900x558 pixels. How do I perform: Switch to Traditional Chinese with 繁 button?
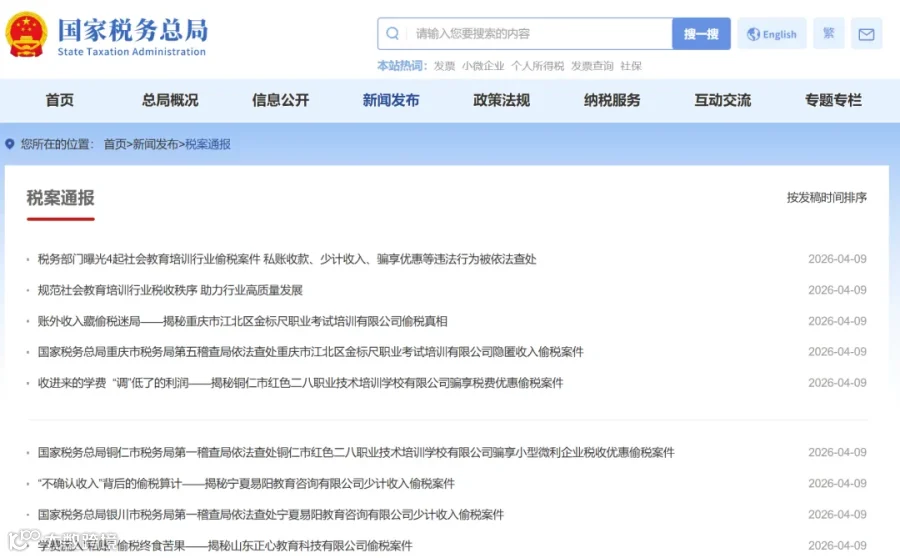828,33
